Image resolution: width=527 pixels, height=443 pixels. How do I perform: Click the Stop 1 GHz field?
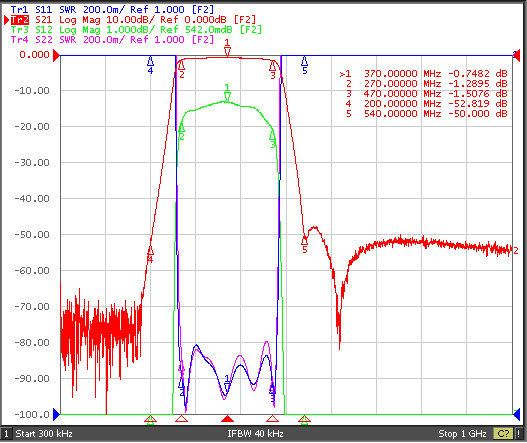coord(462,434)
